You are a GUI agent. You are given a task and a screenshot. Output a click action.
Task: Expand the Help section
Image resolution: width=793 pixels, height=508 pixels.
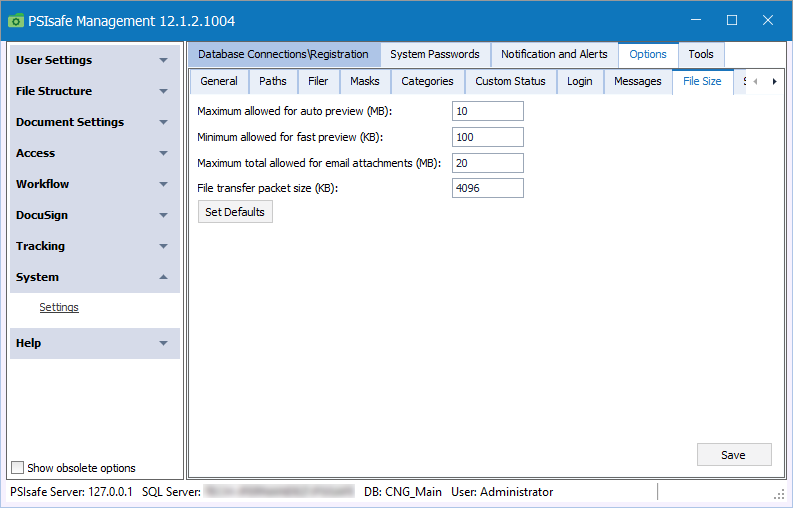[x=95, y=343]
